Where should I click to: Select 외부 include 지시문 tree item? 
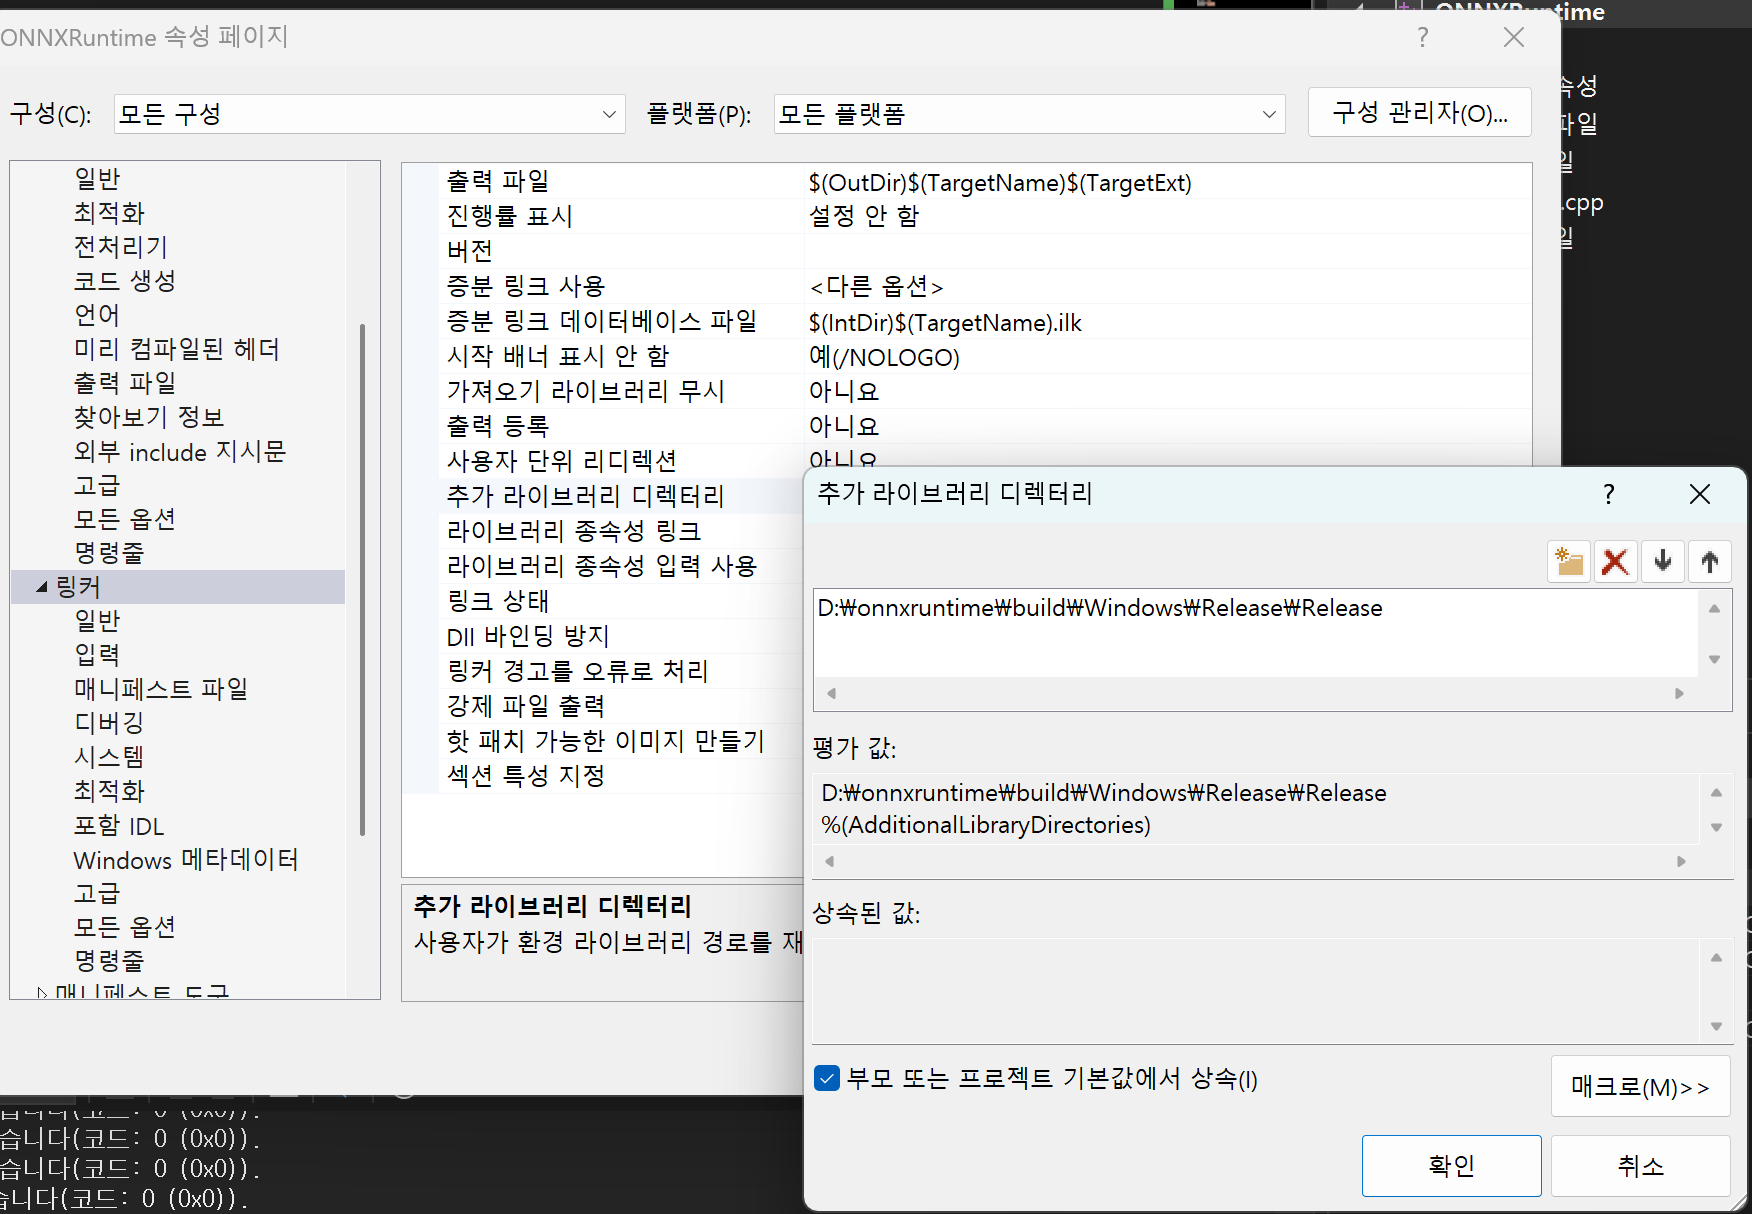click(180, 452)
